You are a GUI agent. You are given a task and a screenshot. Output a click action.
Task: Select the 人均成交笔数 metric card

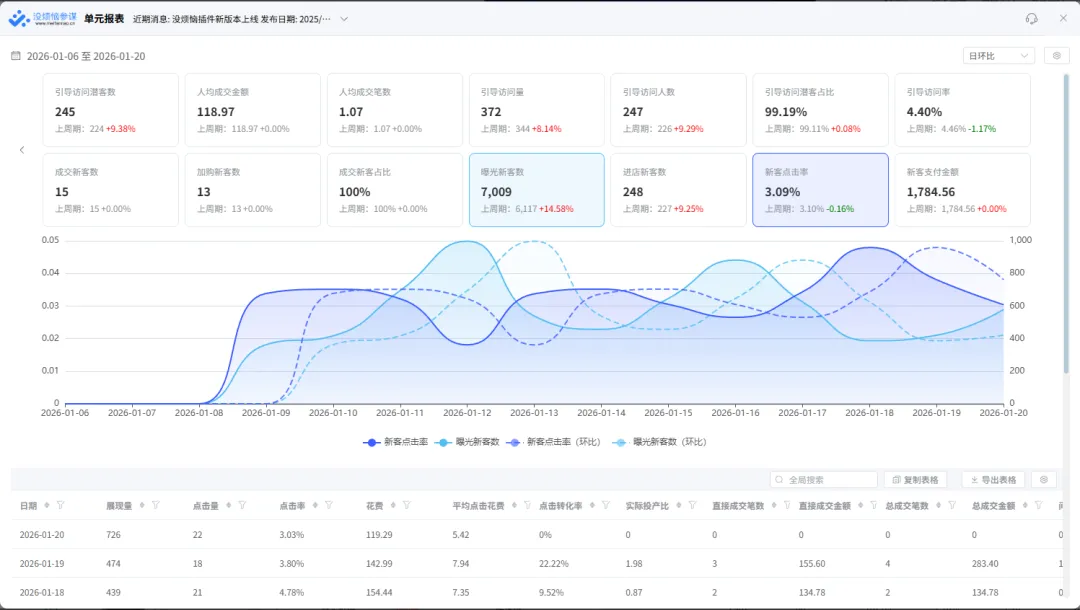click(395, 110)
